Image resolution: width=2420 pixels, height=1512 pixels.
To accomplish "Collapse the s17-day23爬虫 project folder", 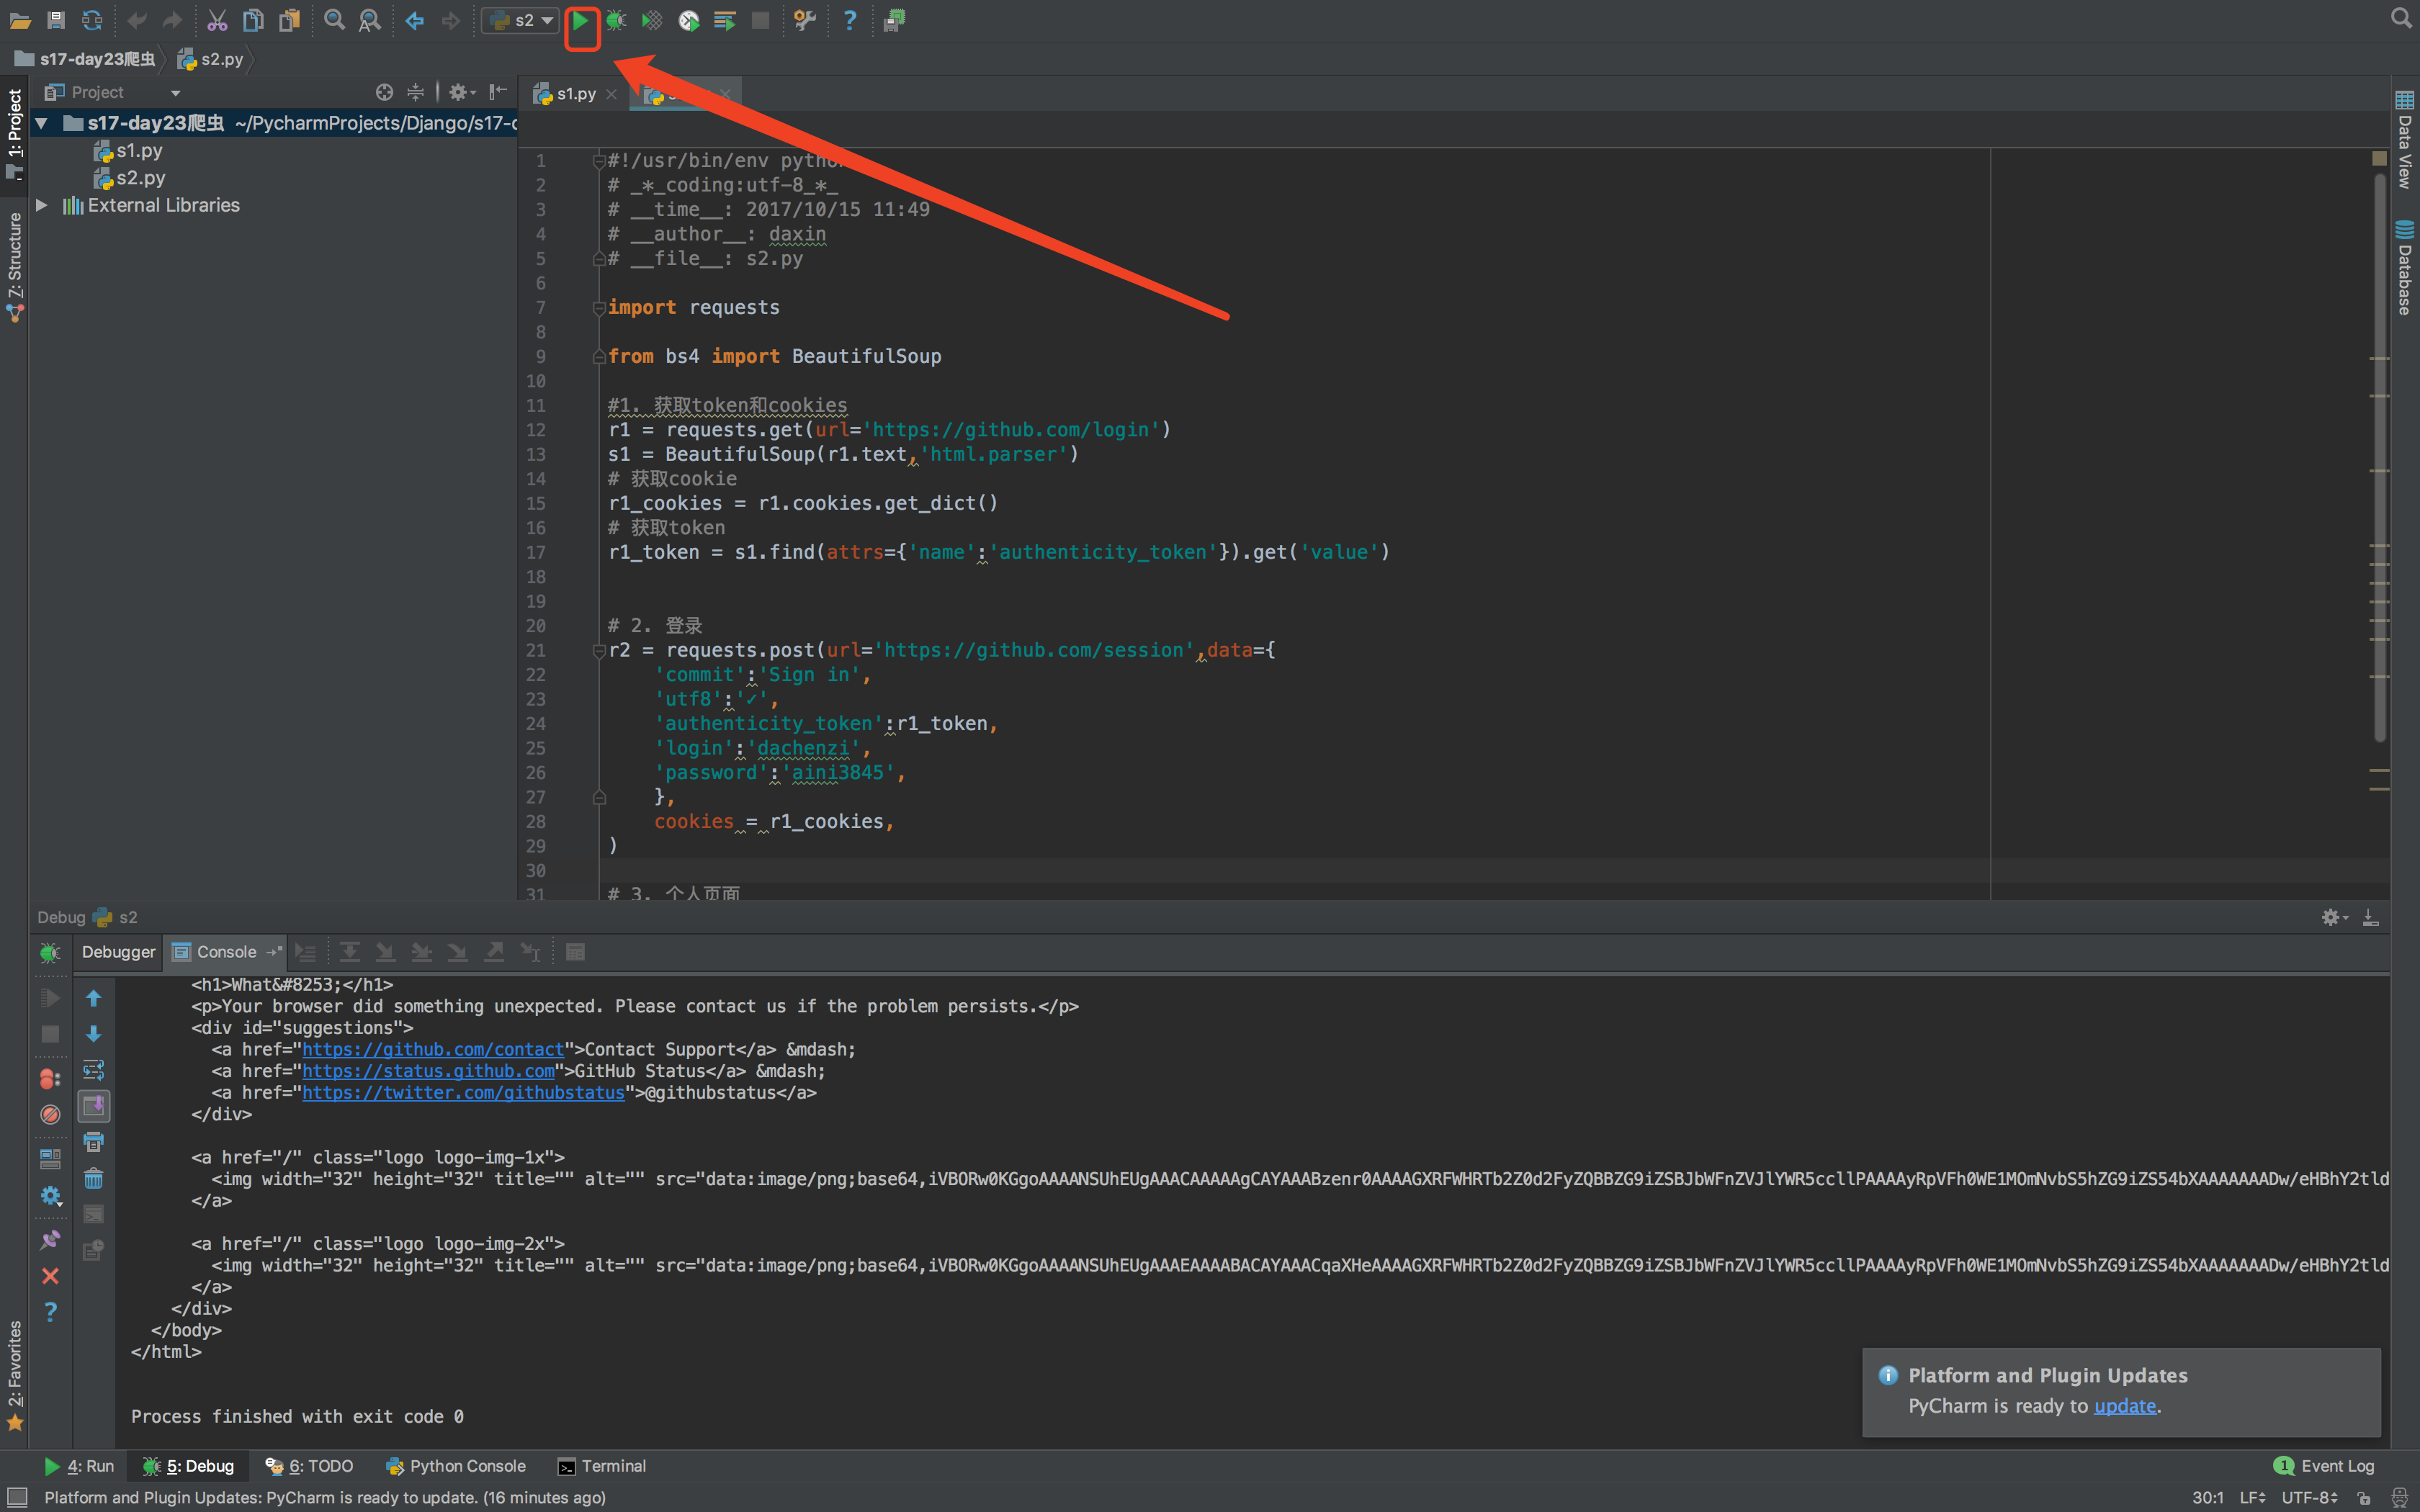I will [42, 123].
